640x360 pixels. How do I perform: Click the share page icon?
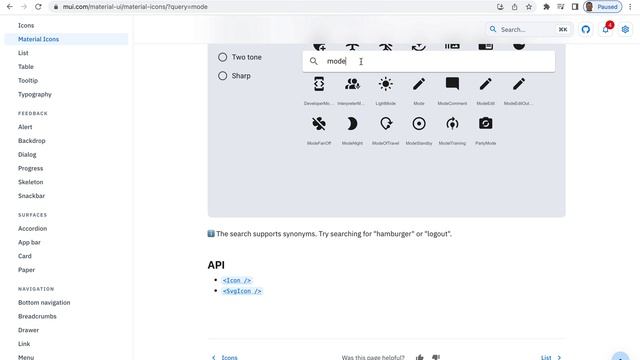515,7
